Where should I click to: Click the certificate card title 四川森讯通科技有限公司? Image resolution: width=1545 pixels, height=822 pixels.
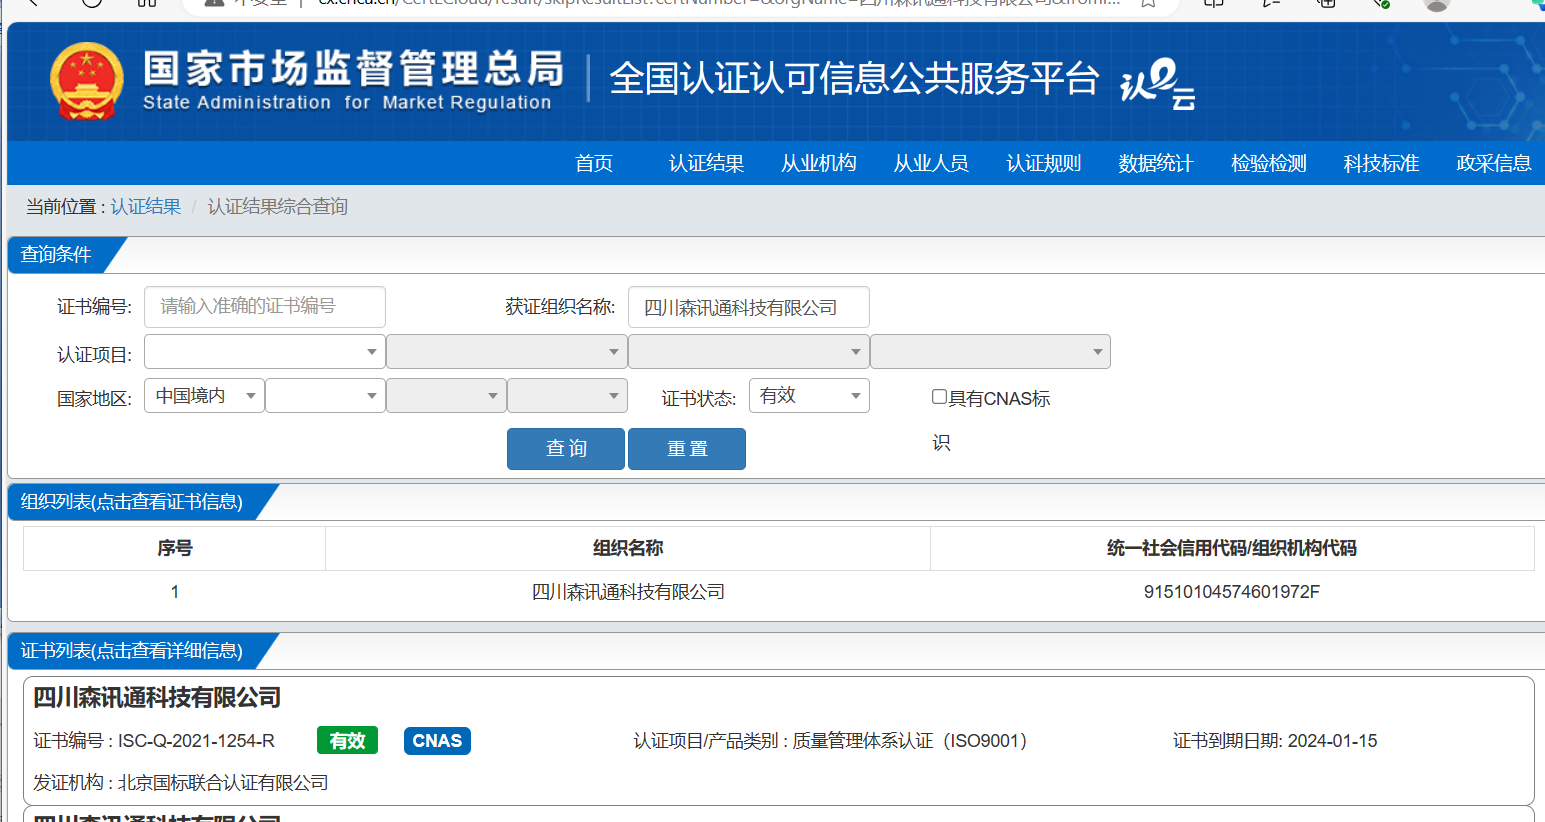tap(157, 698)
